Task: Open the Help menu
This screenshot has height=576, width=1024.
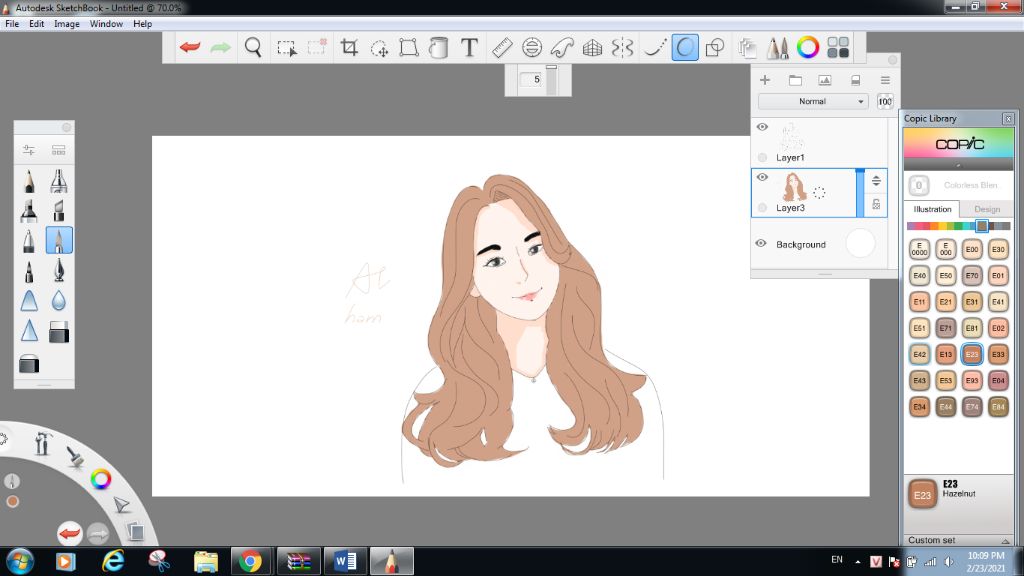Action: [142, 24]
